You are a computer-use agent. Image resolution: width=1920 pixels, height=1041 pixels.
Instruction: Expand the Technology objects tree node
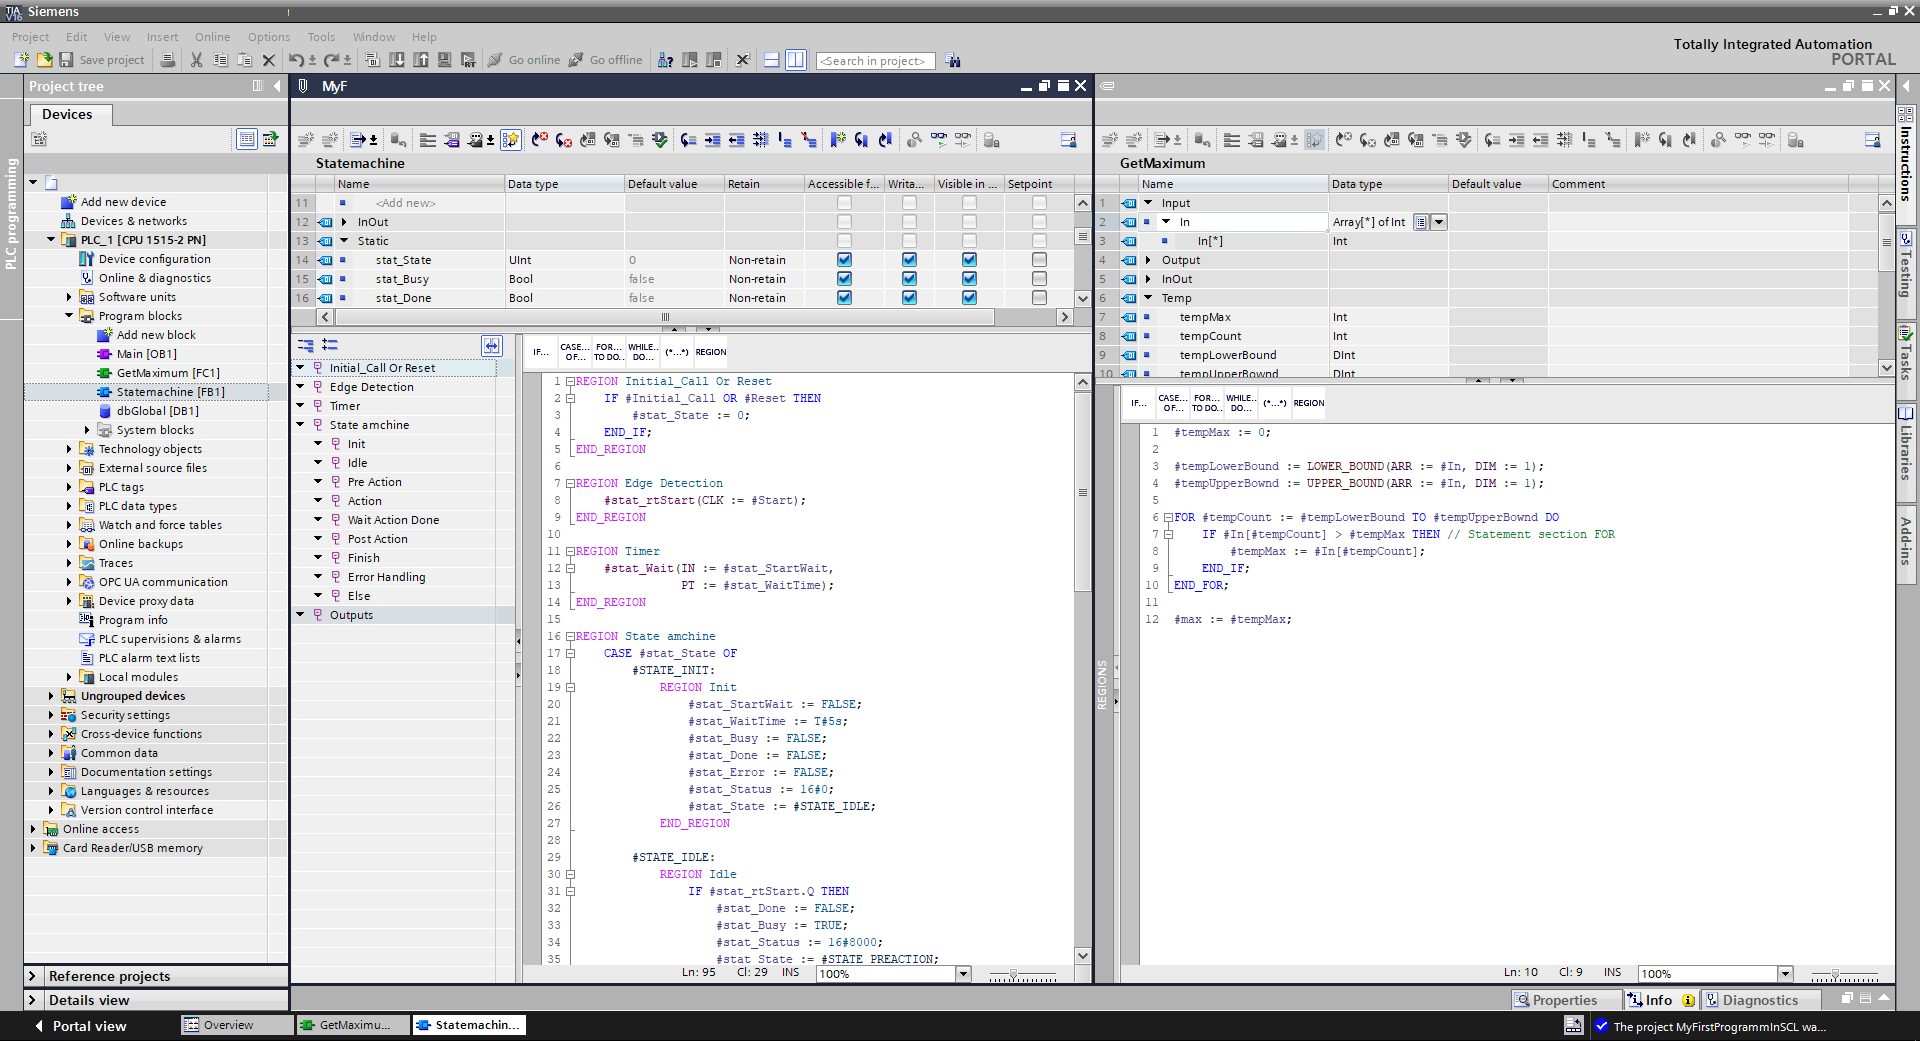(69, 449)
